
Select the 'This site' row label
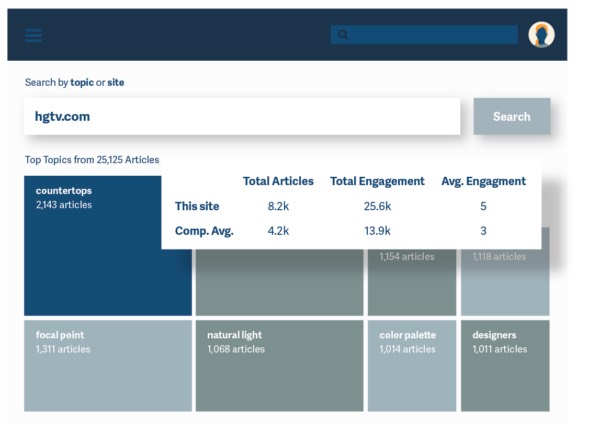(197, 206)
